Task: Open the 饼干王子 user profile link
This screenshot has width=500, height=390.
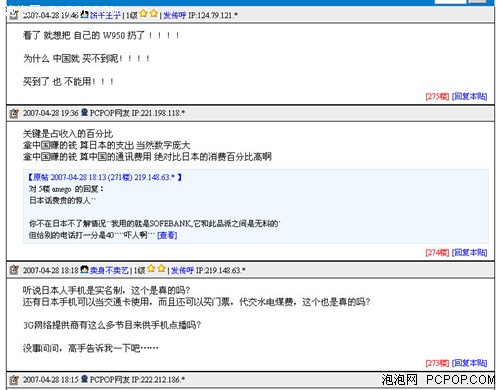Action: click(105, 15)
